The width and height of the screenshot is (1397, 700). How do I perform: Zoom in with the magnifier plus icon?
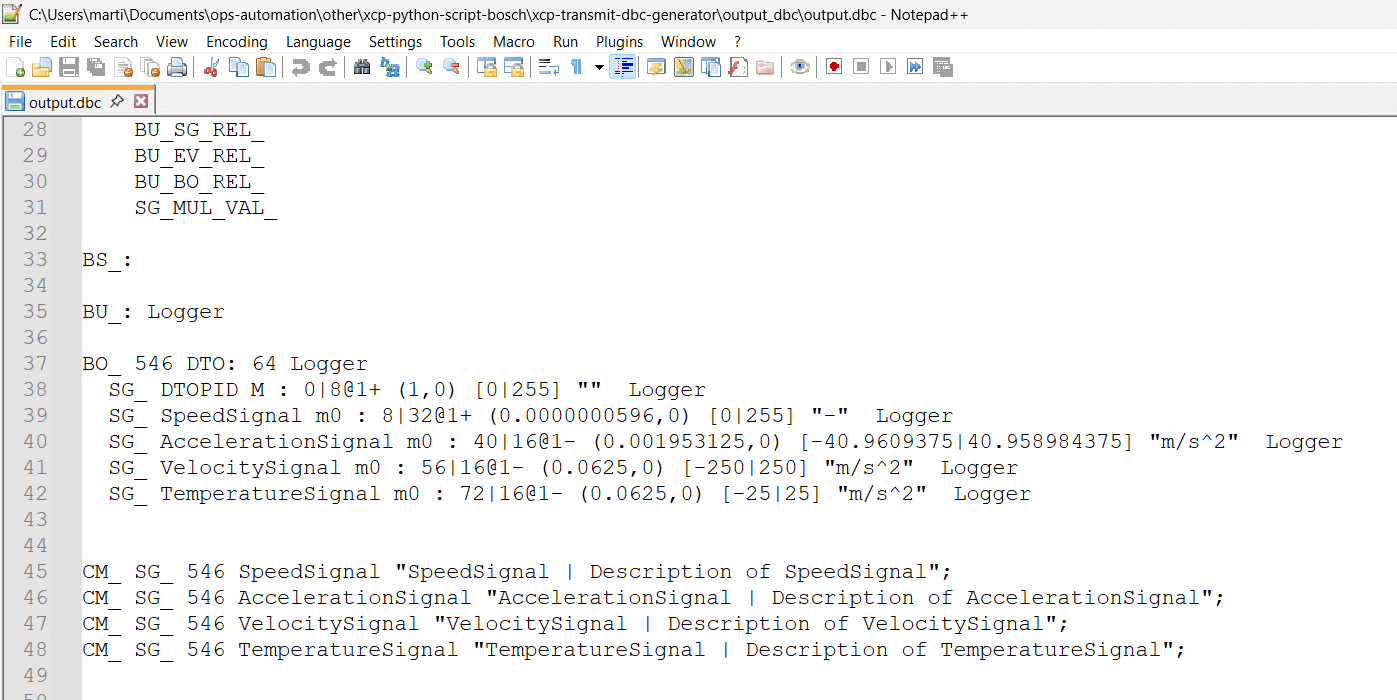tap(424, 67)
